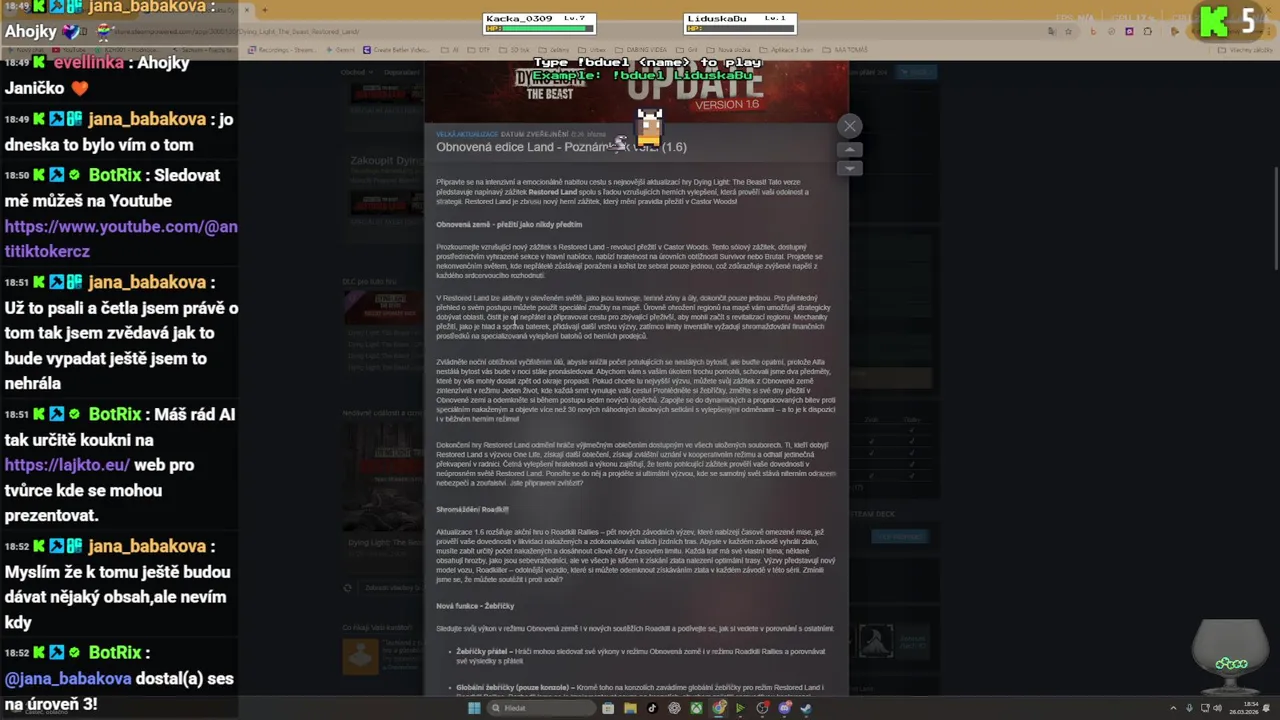
Task: Click the brandy glass widget icon
Action: pos(1231,657)
